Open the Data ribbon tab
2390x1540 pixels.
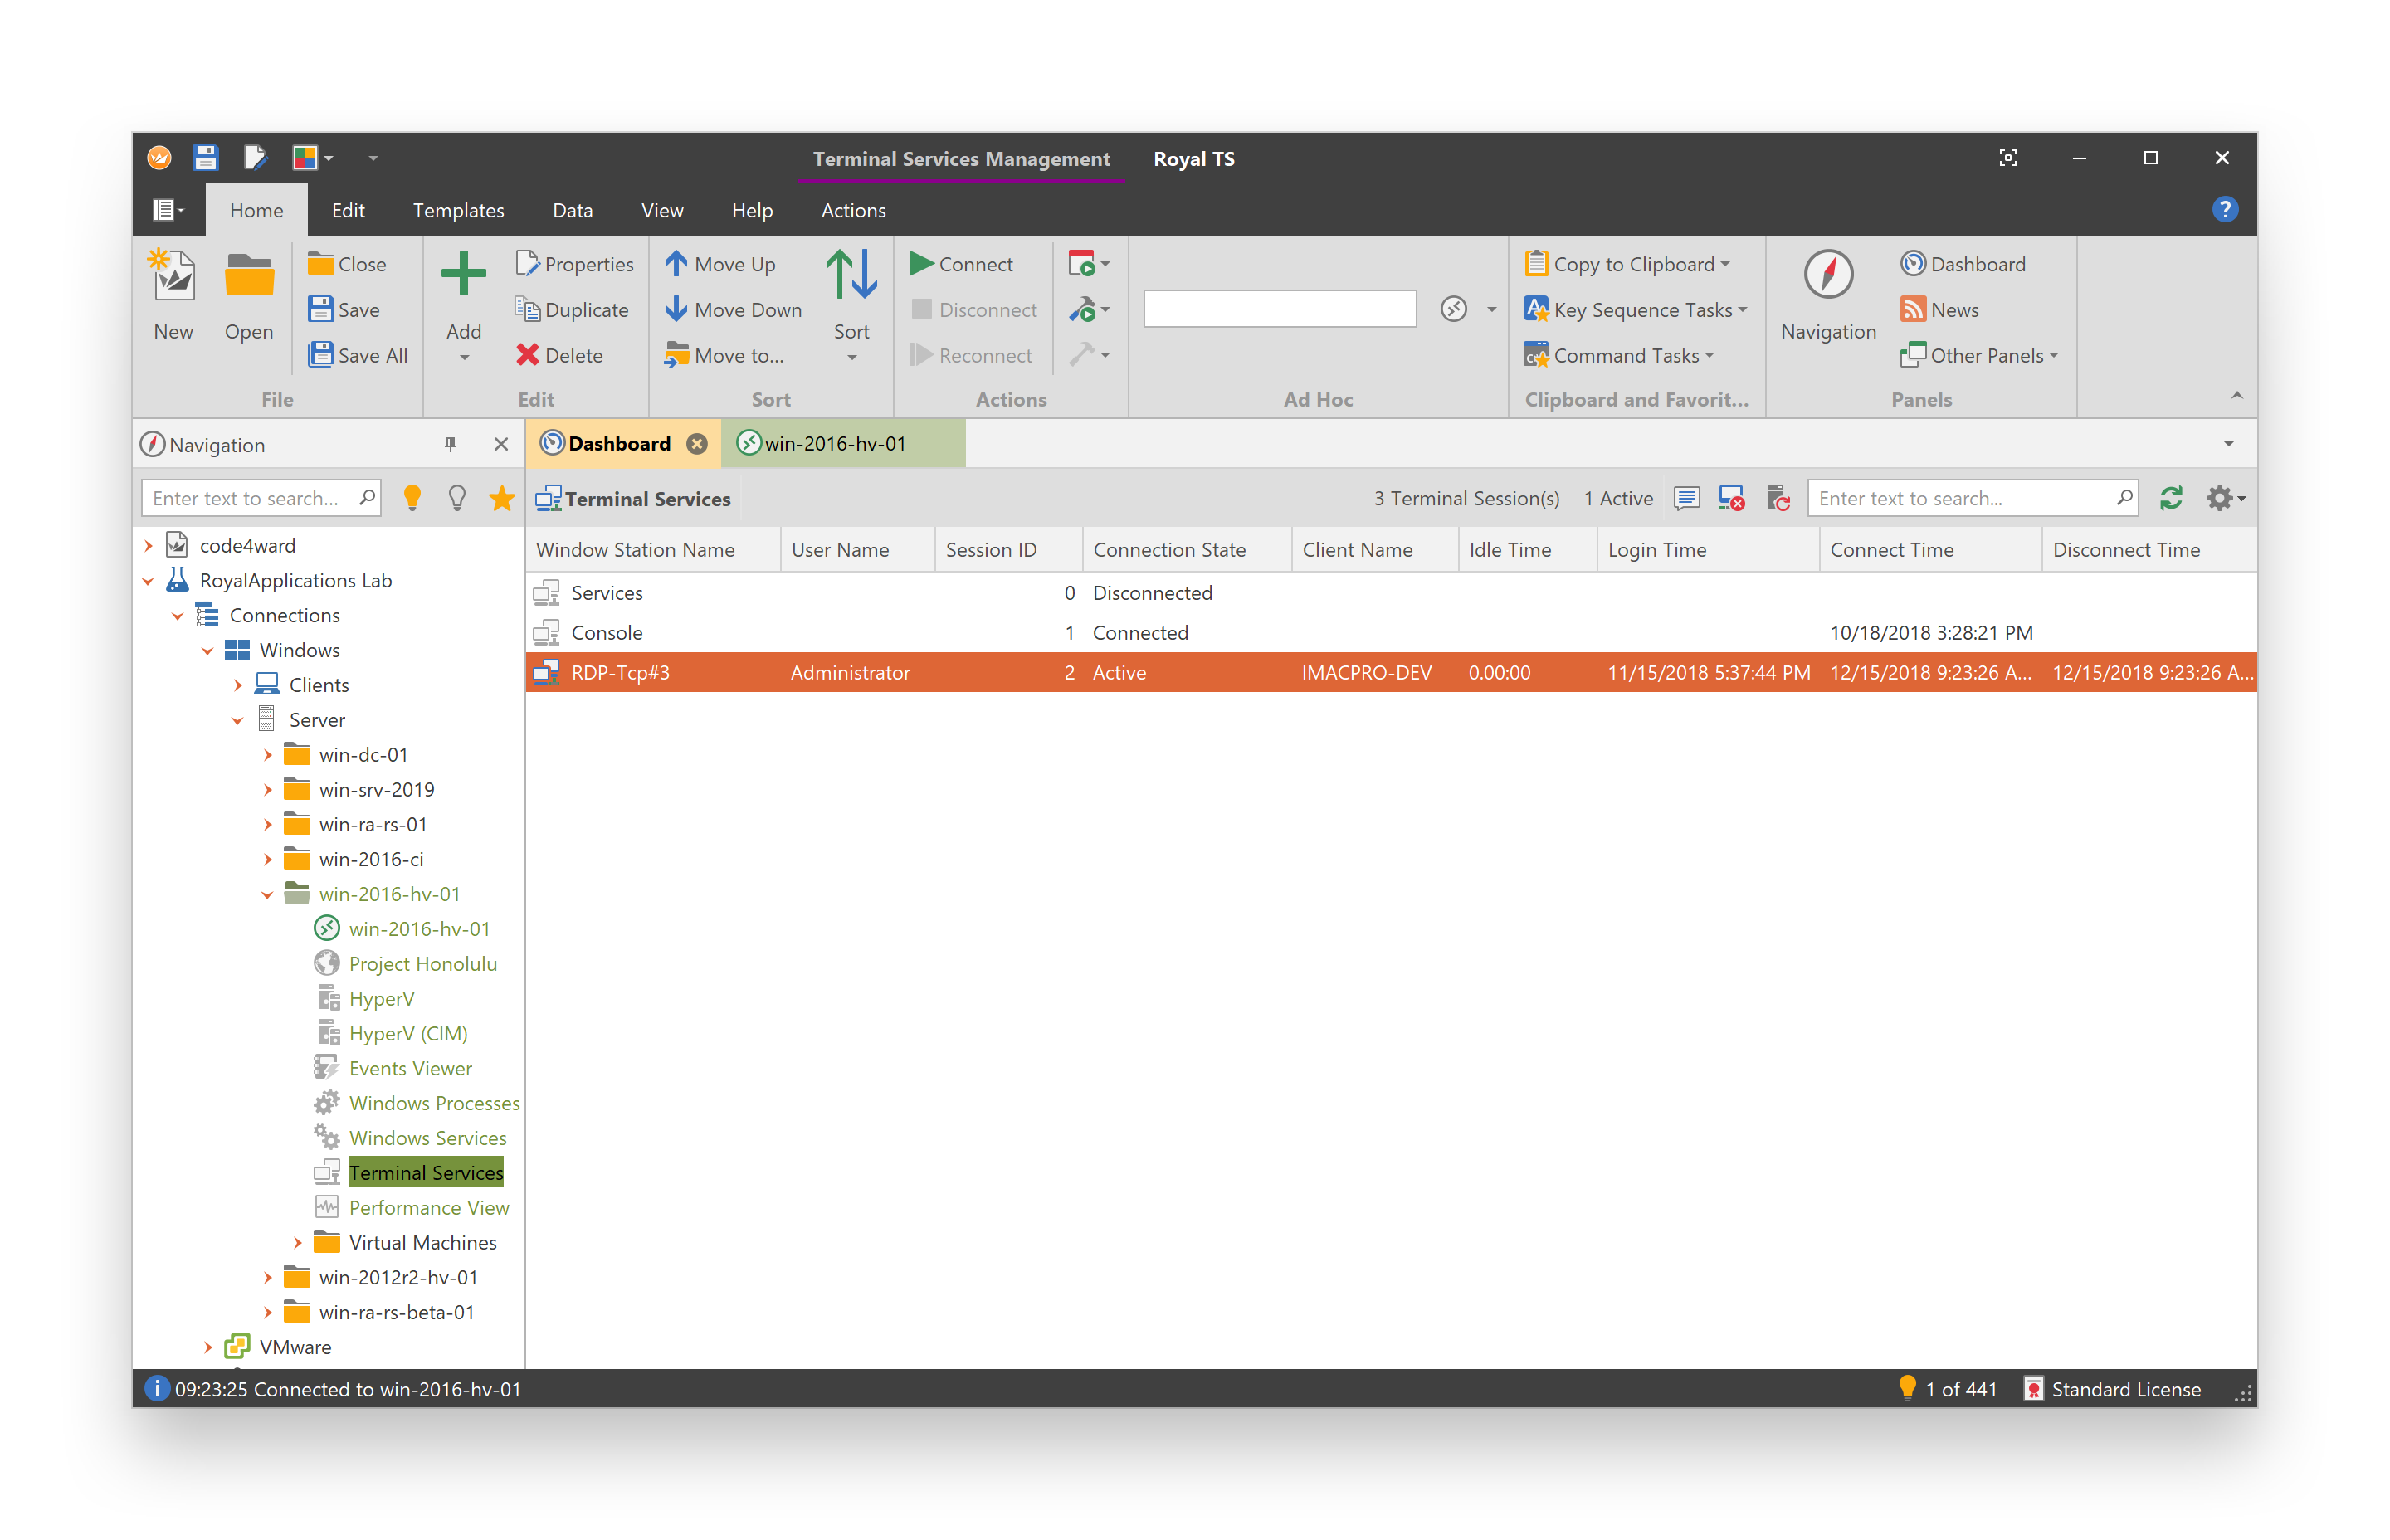click(572, 210)
